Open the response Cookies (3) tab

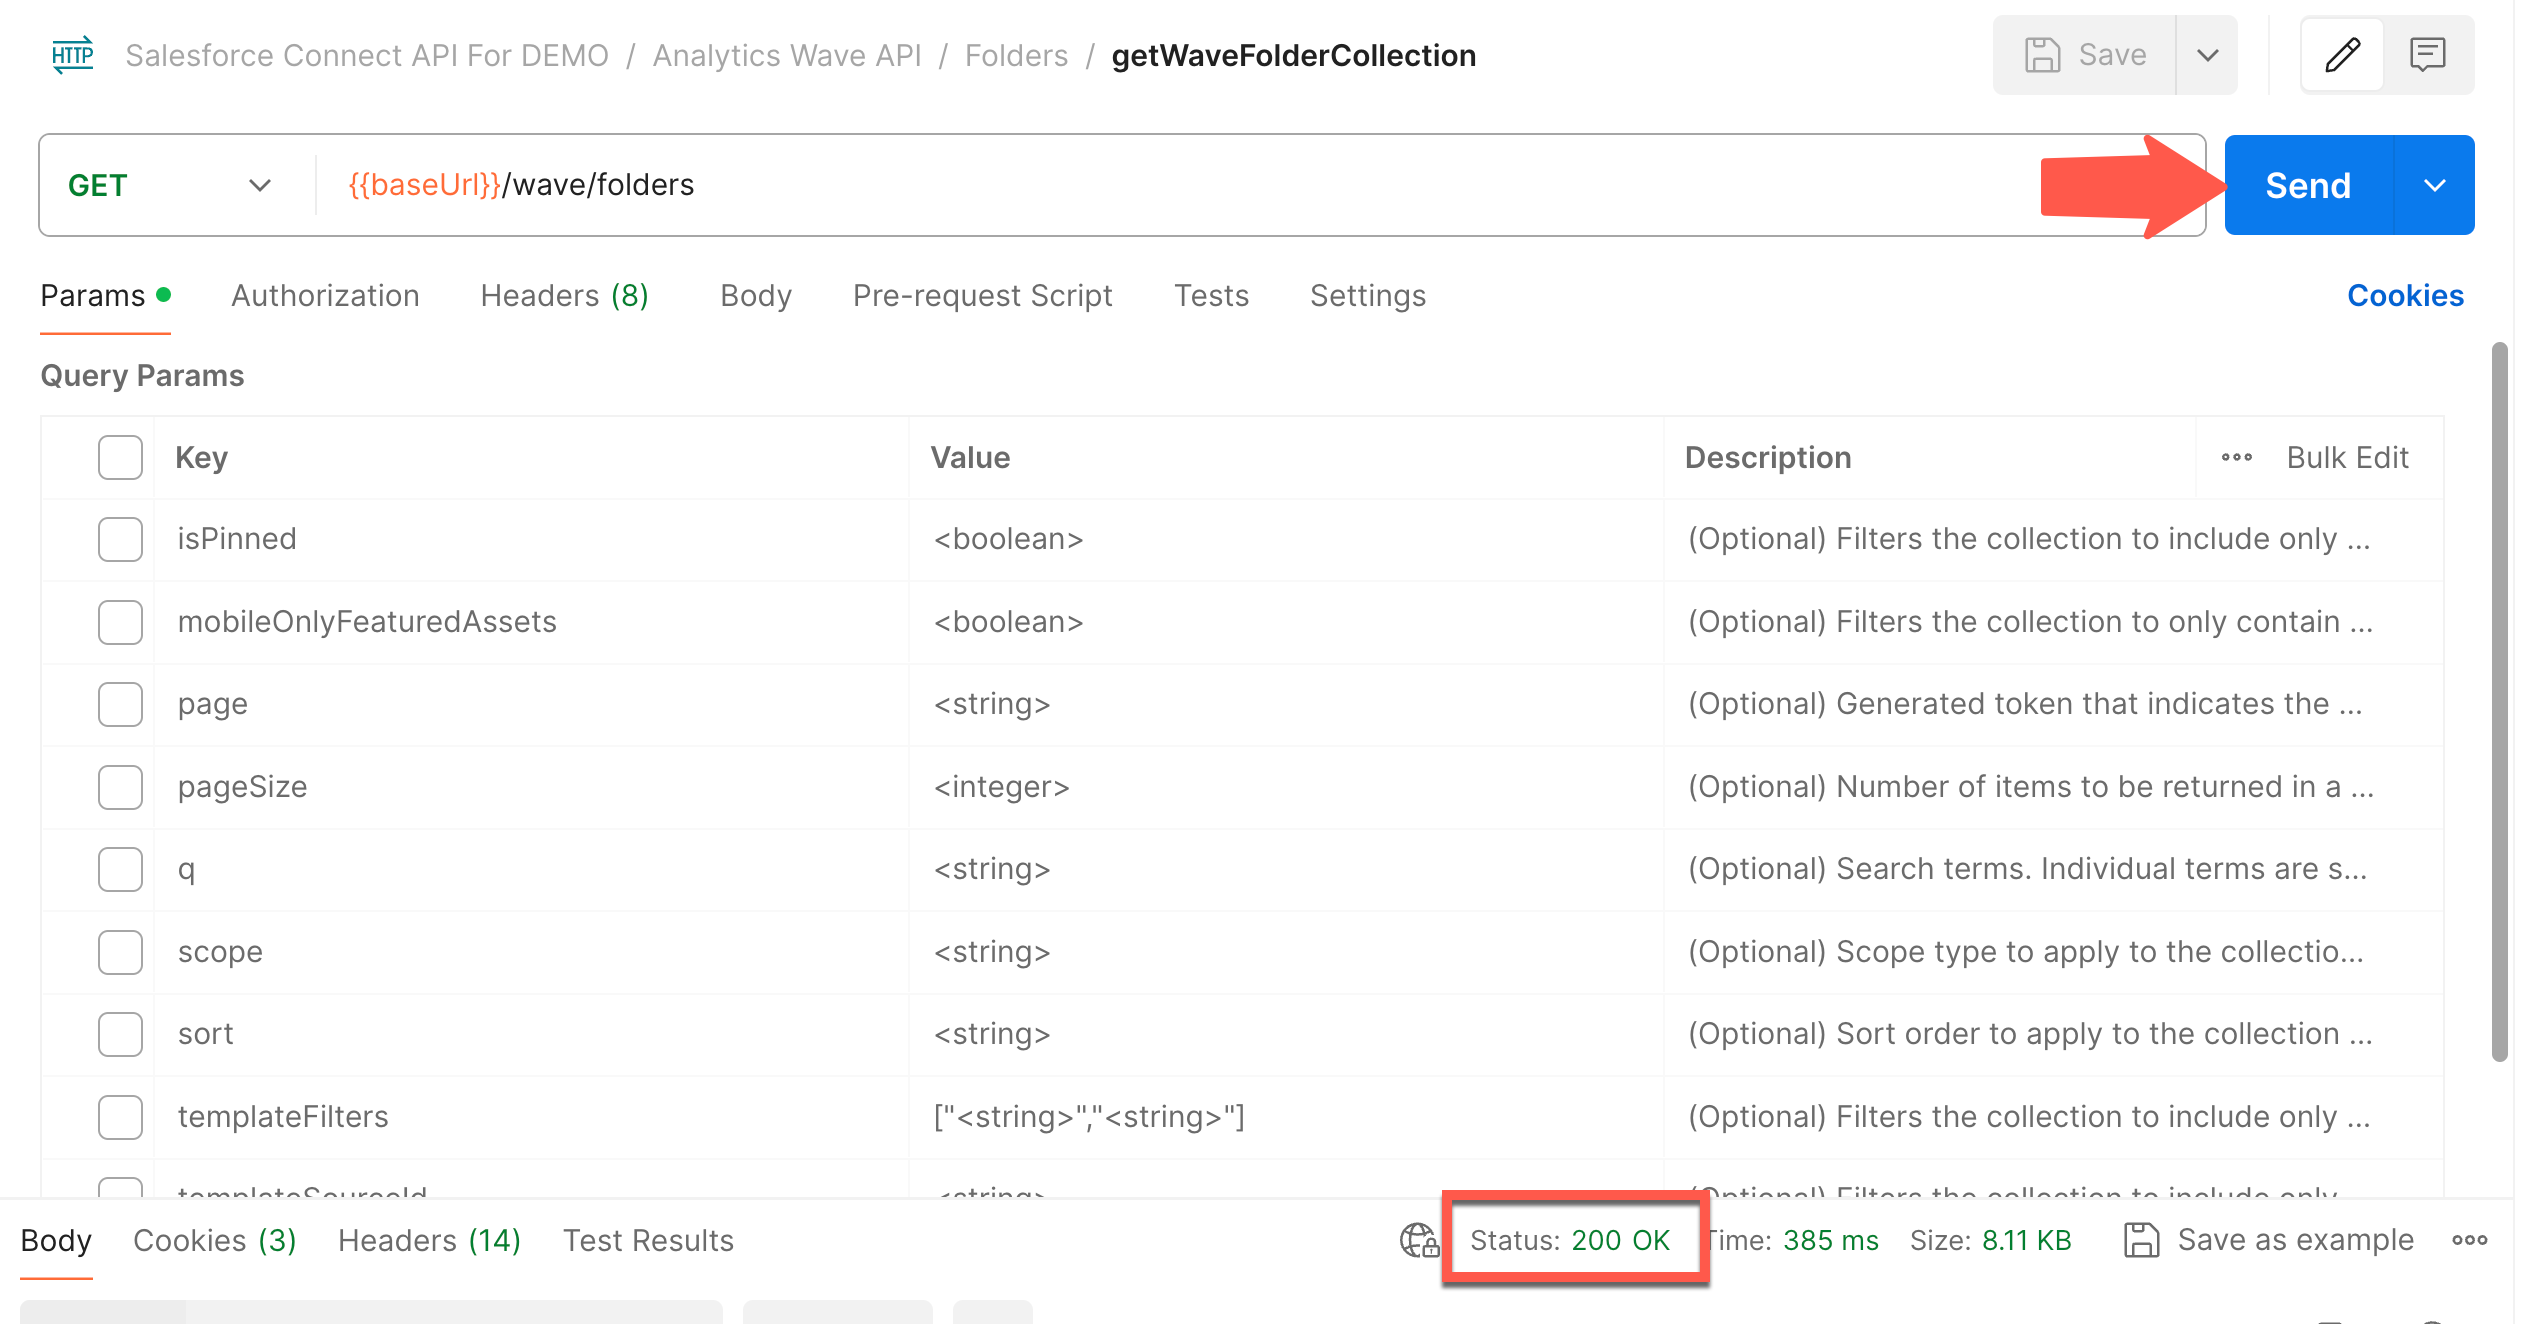tap(215, 1240)
